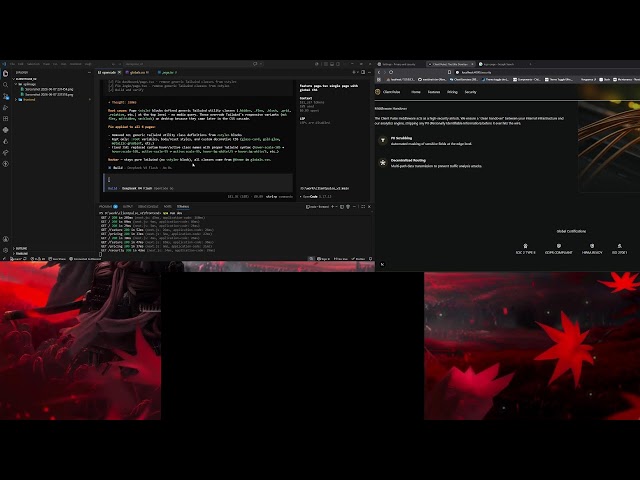Switch to the Settings browser tab
This screenshot has height=480, width=640.
click(400, 64)
